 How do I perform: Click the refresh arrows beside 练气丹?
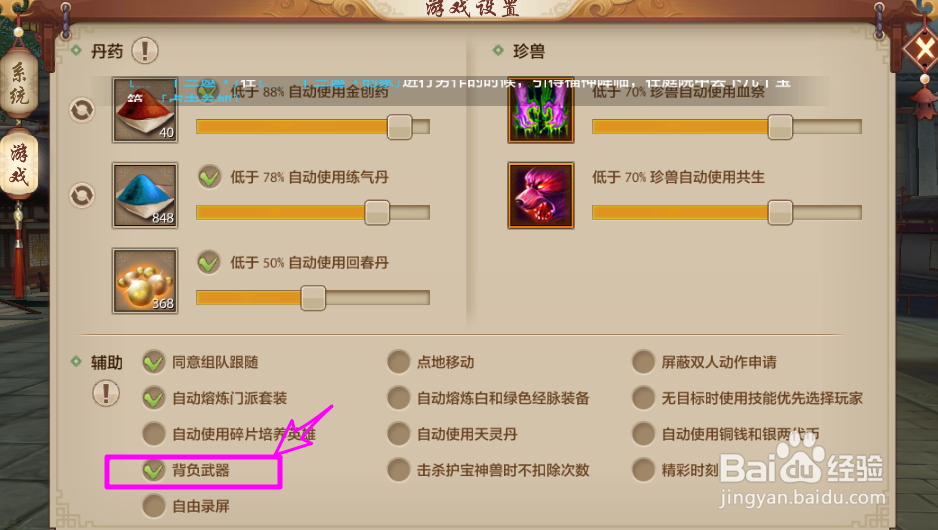tap(82, 196)
